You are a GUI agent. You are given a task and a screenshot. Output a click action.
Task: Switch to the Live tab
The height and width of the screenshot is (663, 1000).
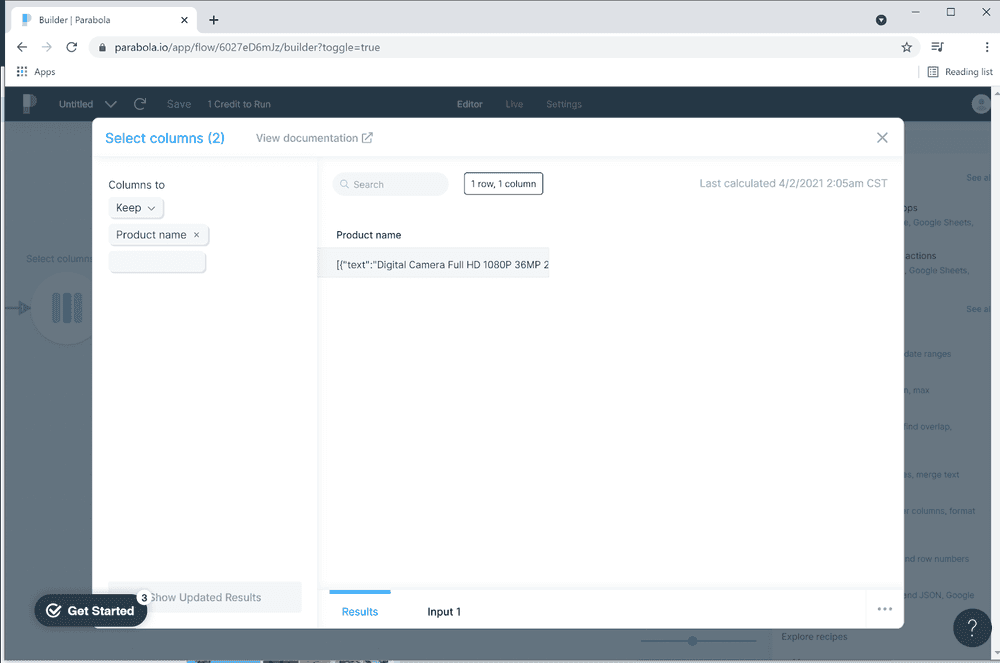coord(514,104)
